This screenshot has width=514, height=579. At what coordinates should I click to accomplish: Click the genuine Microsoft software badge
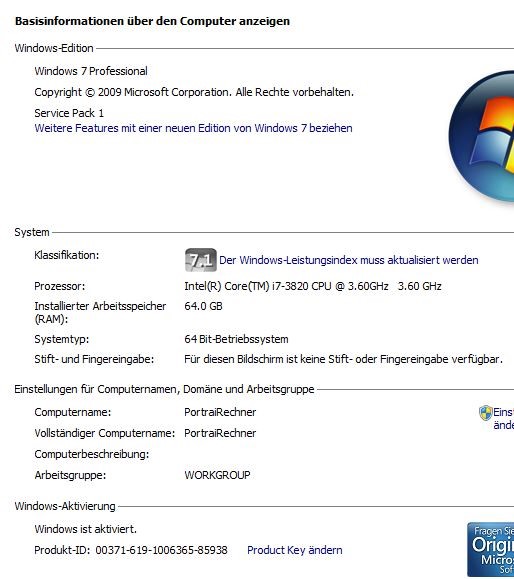tap(491, 549)
